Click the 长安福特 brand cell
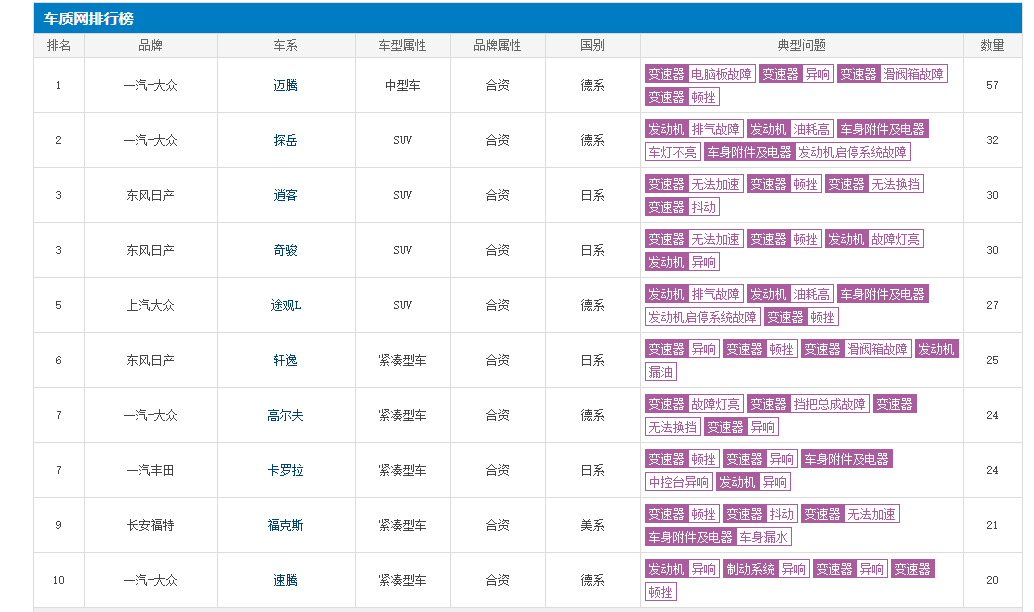 pyautogui.click(x=150, y=526)
